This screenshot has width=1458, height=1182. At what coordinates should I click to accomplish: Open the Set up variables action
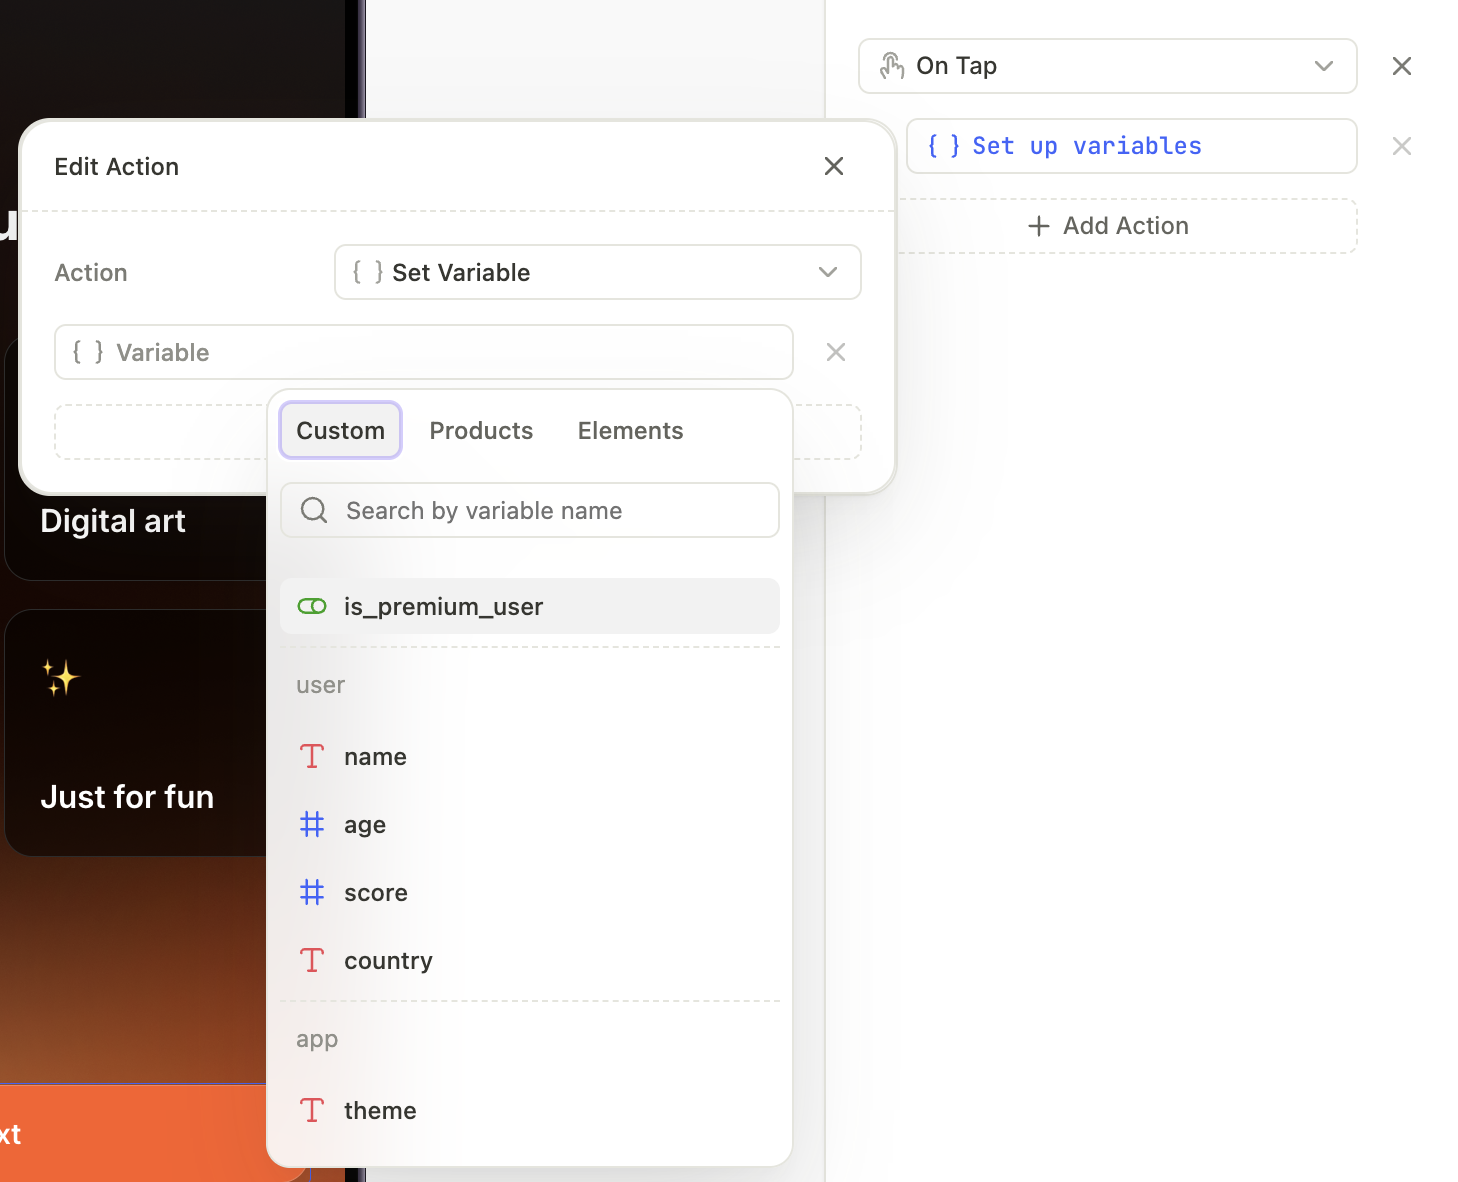1132,146
